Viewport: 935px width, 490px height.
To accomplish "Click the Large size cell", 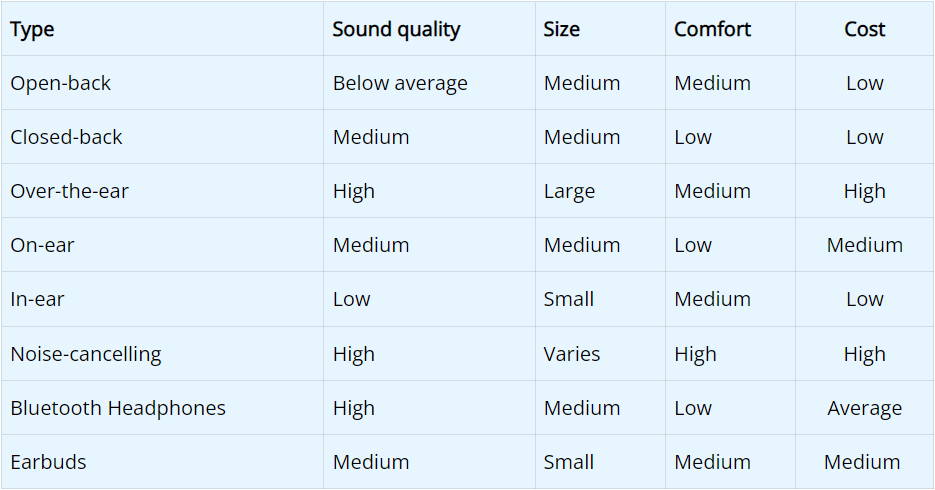I will pos(569,192).
